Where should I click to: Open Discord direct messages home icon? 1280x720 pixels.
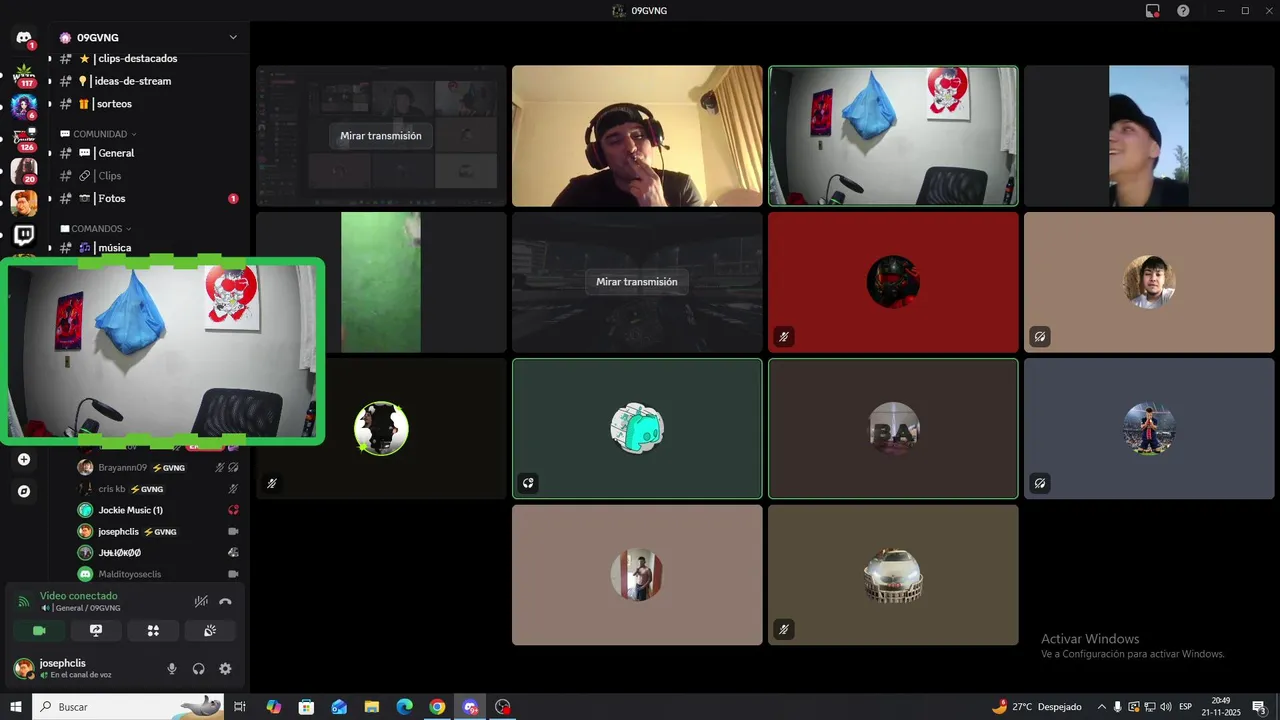pos(24,38)
